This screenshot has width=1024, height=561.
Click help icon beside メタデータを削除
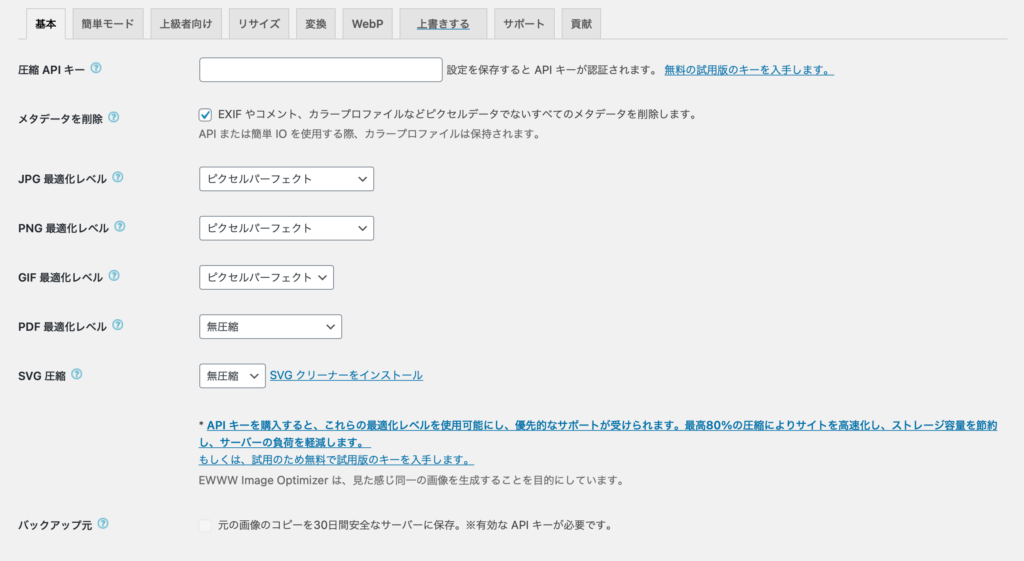point(114,118)
